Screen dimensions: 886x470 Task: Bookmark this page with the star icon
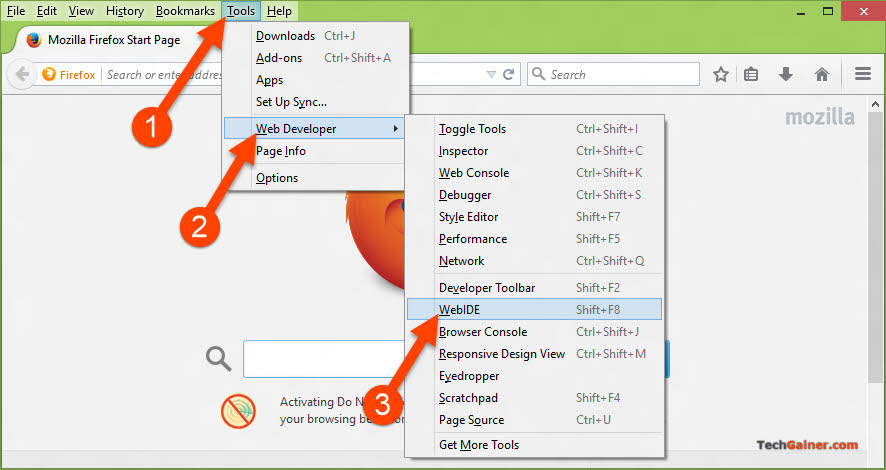pyautogui.click(x=720, y=74)
